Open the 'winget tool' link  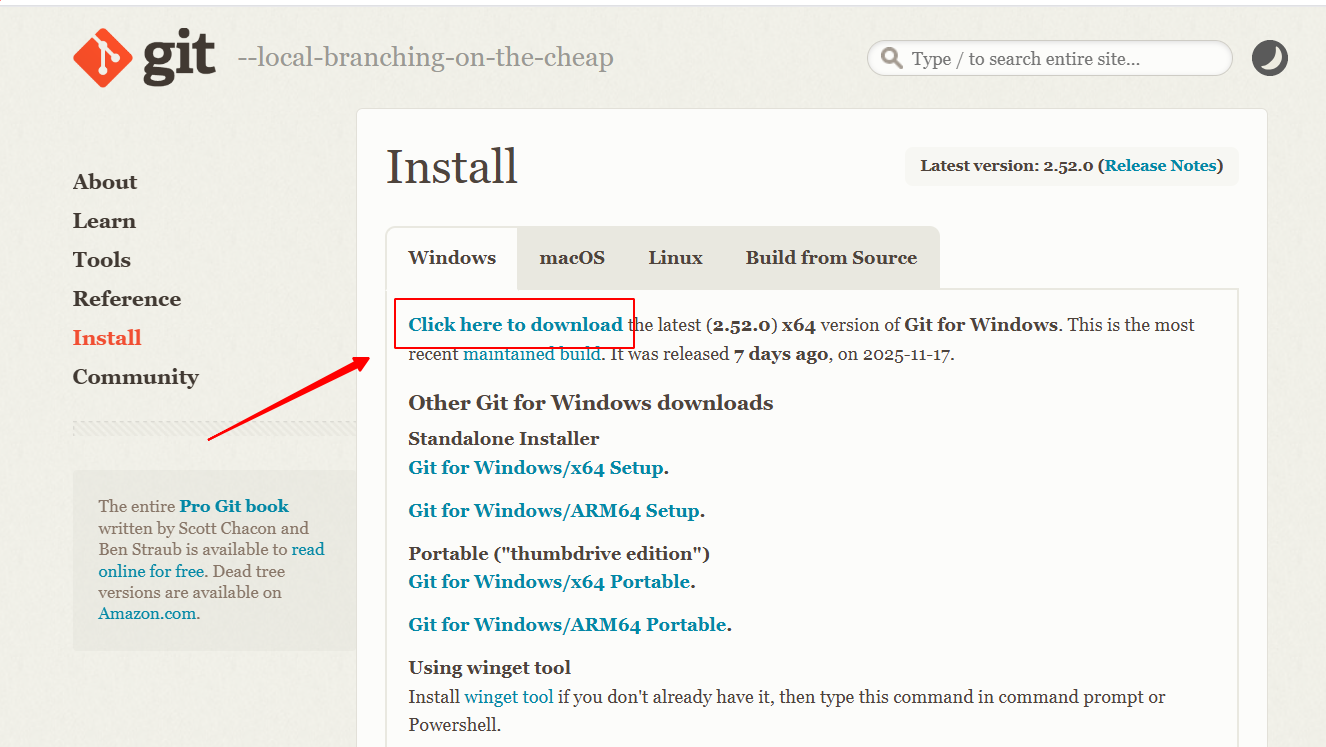509,697
